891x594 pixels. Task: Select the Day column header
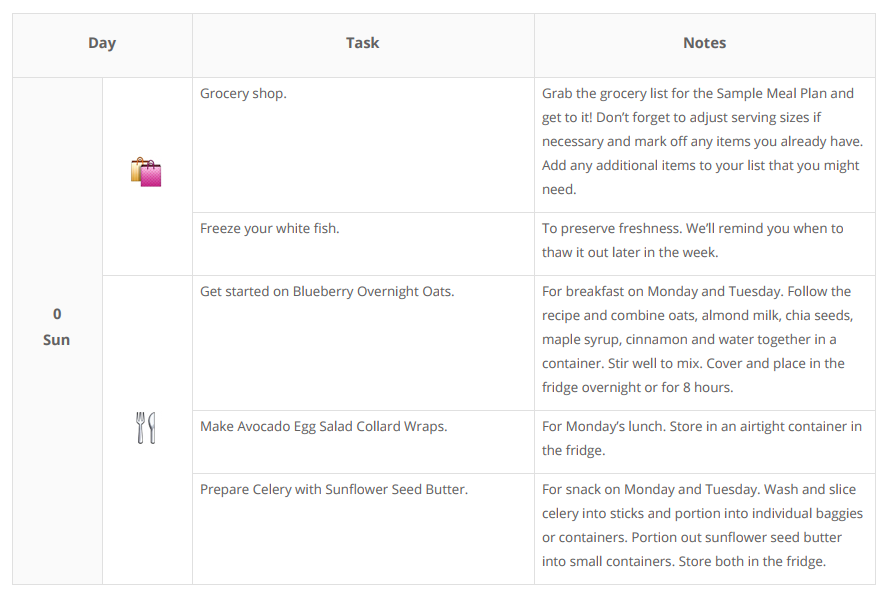click(x=102, y=43)
